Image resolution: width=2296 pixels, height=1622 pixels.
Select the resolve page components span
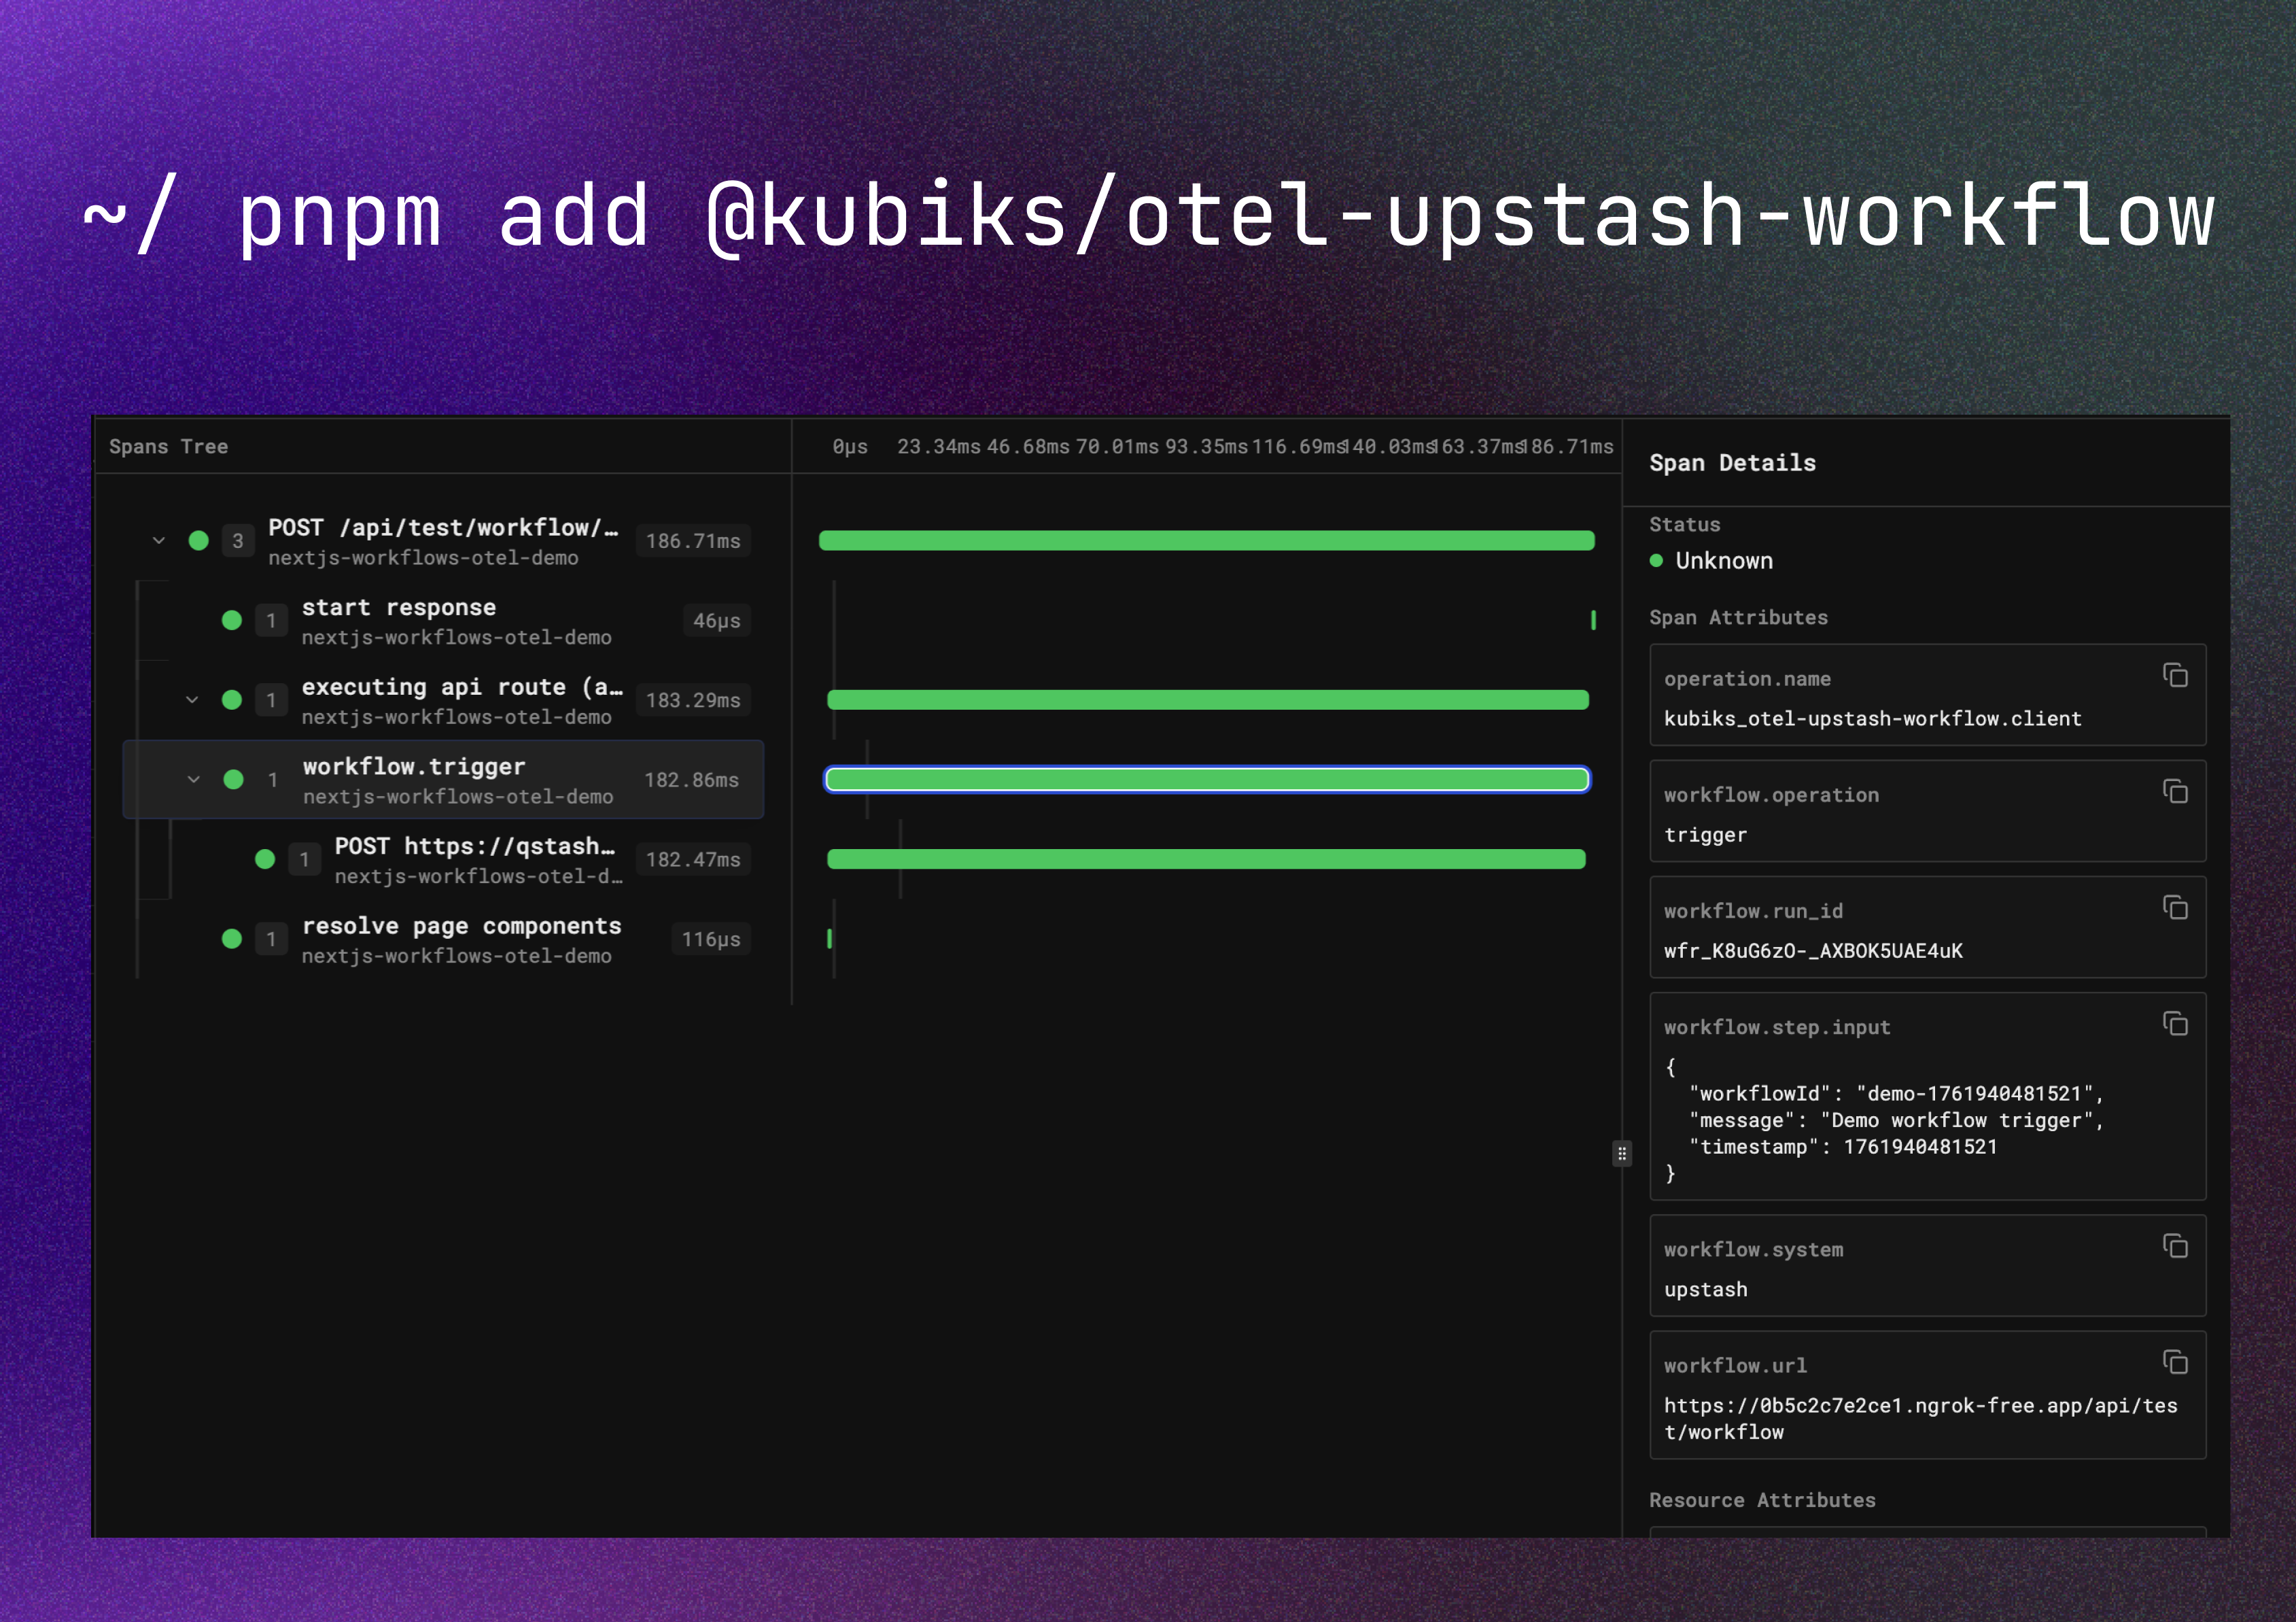[x=461, y=926]
